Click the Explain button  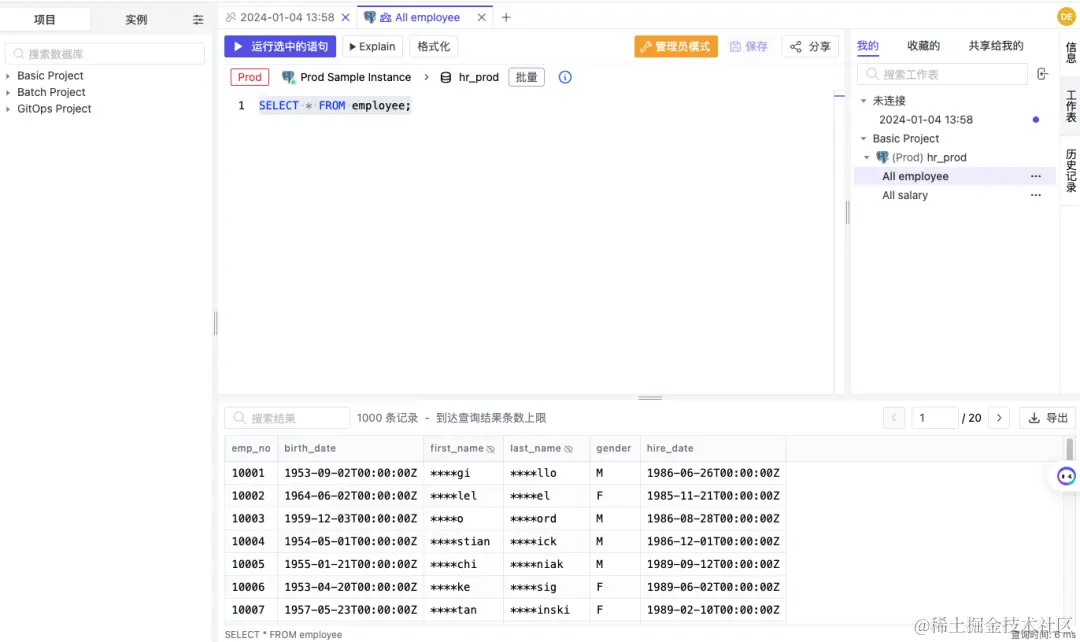coord(372,46)
